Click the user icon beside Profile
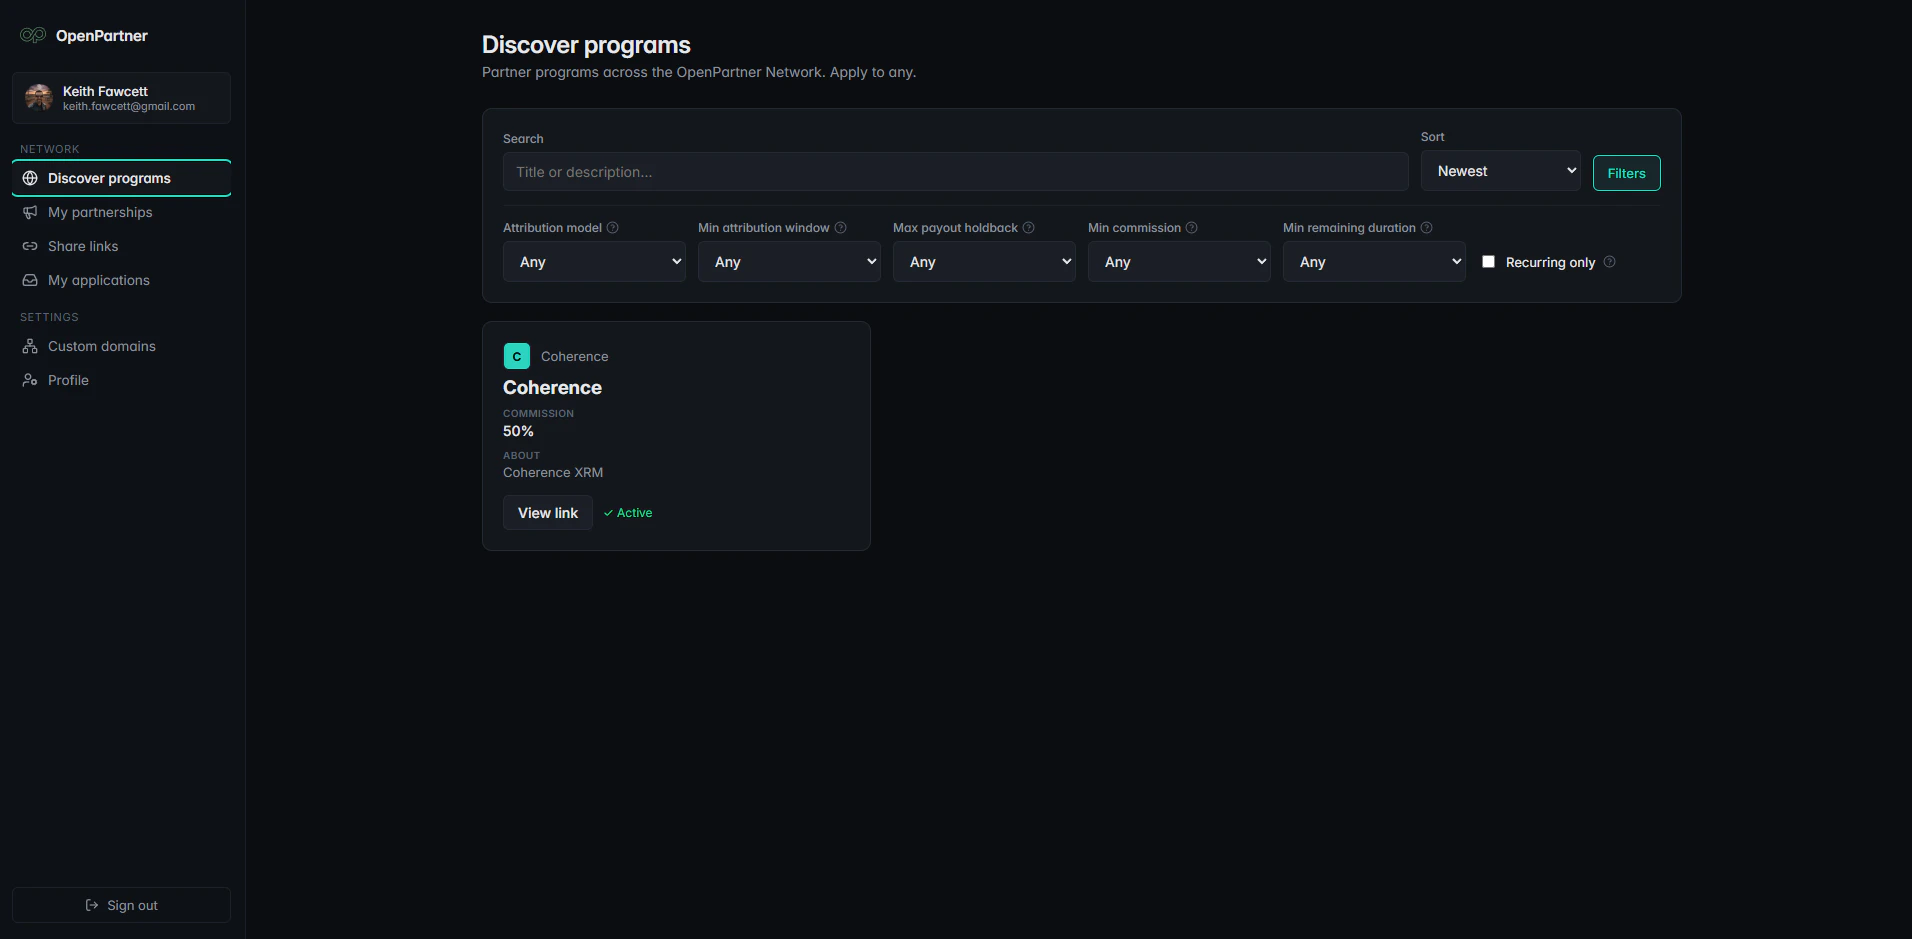The image size is (1912, 939). point(30,380)
